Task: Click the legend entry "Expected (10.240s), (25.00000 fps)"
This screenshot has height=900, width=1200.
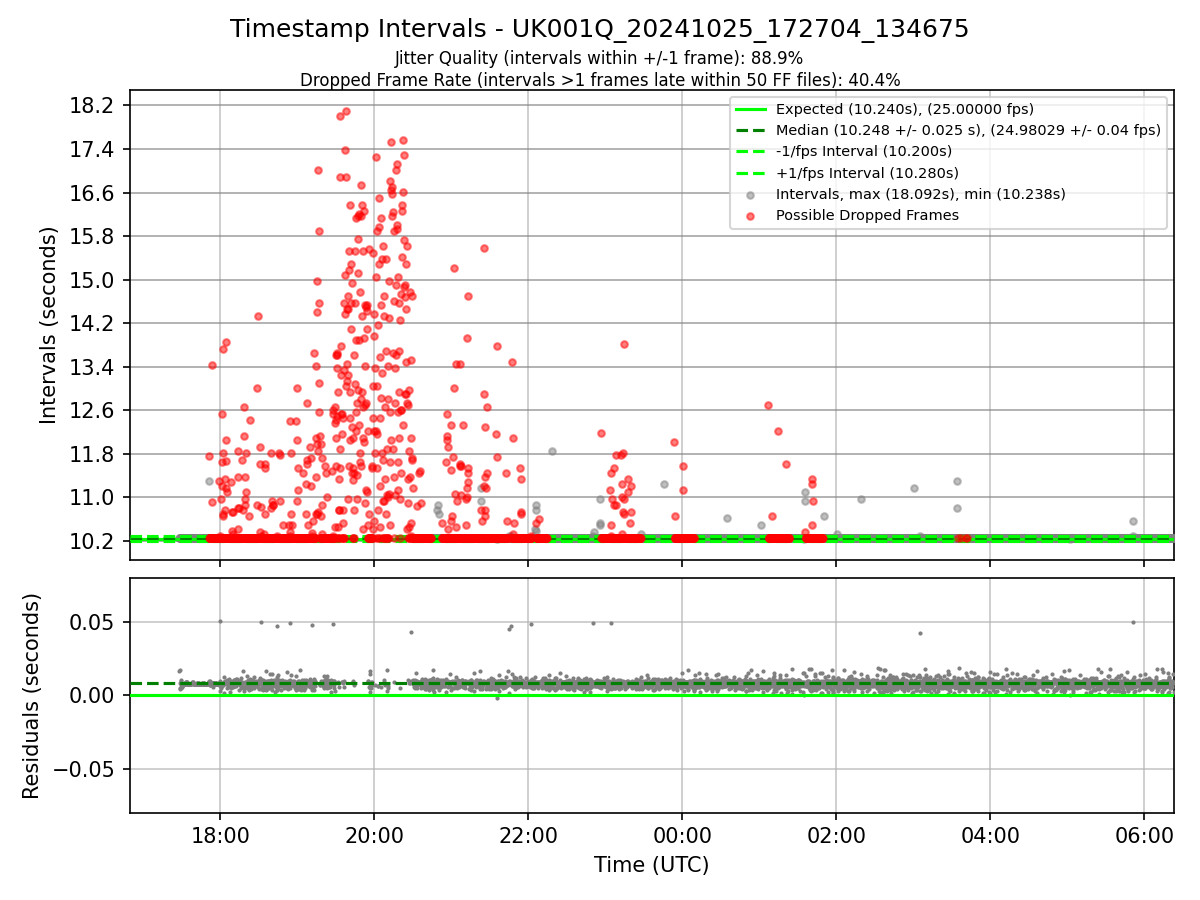Action: pos(905,109)
